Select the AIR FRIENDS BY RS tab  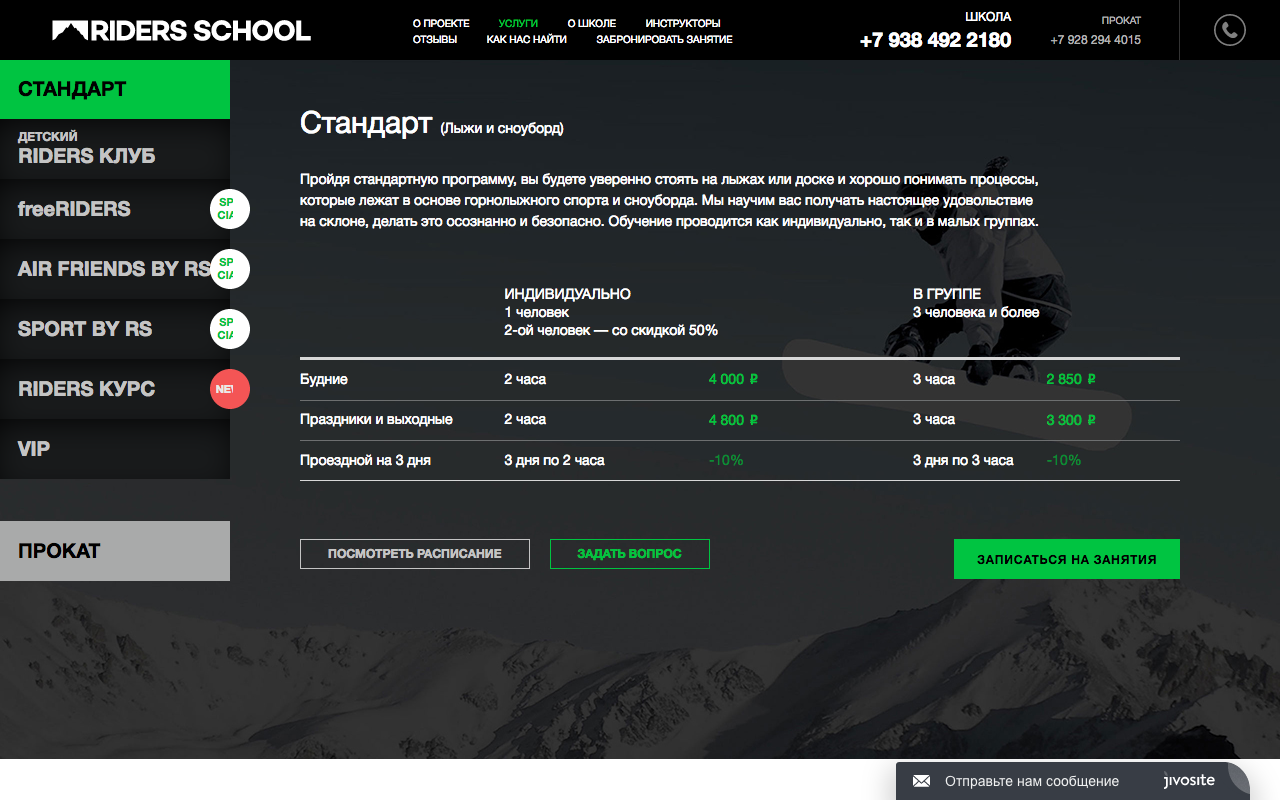coord(115,269)
